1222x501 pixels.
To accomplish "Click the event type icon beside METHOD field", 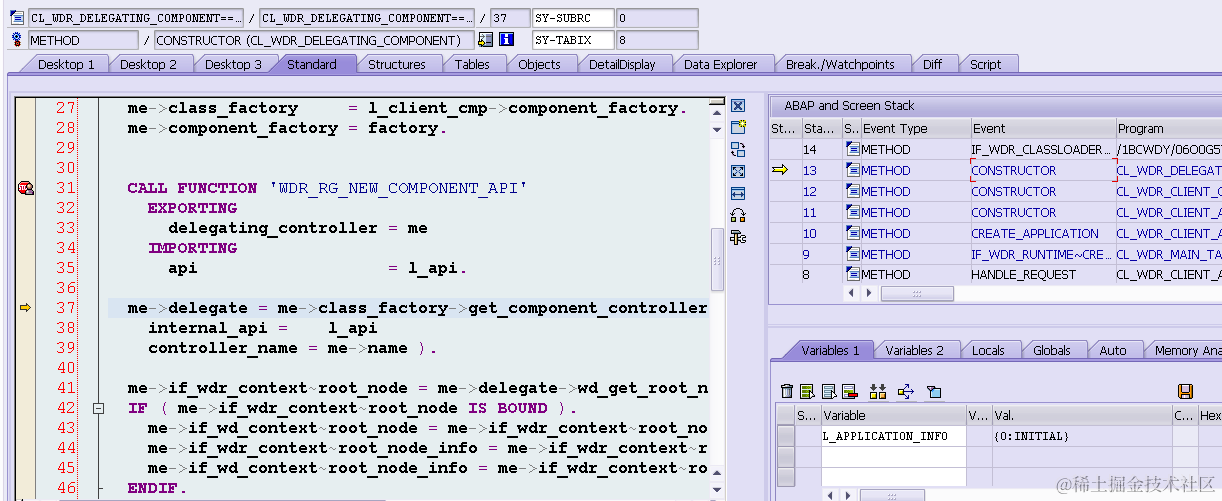I will [16, 40].
